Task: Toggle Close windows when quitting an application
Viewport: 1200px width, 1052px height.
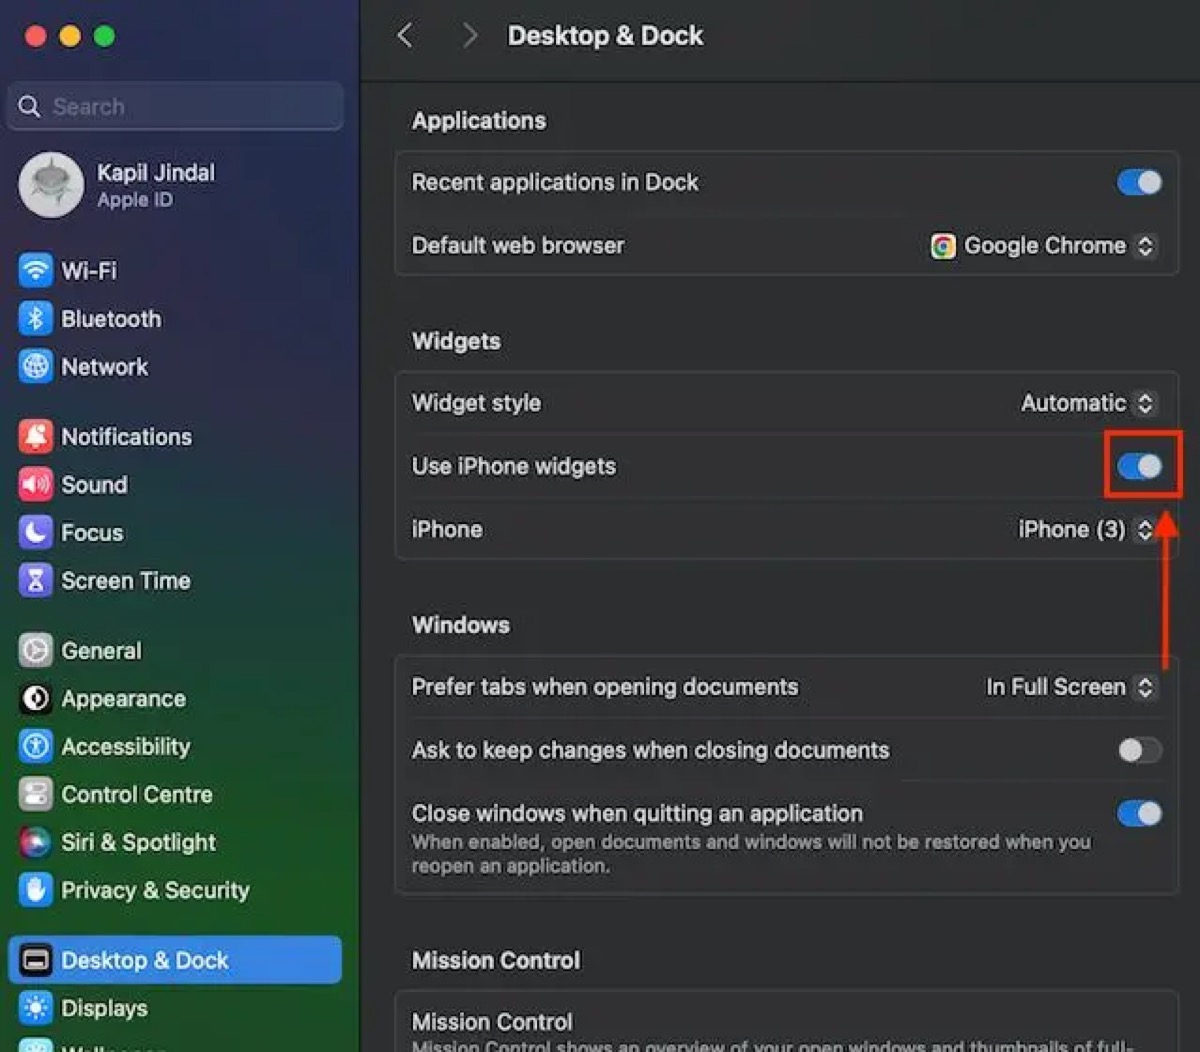Action: (x=1139, y=813)
